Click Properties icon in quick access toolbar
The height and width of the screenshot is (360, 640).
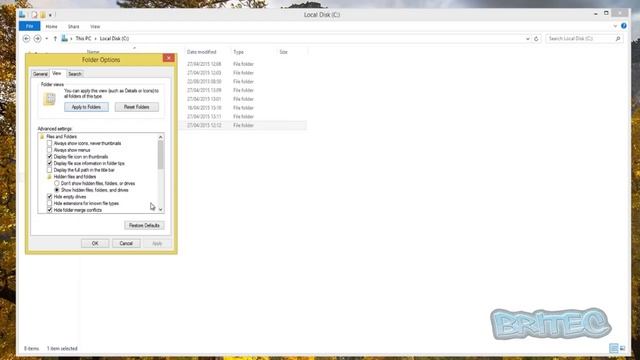pos(34,15)
